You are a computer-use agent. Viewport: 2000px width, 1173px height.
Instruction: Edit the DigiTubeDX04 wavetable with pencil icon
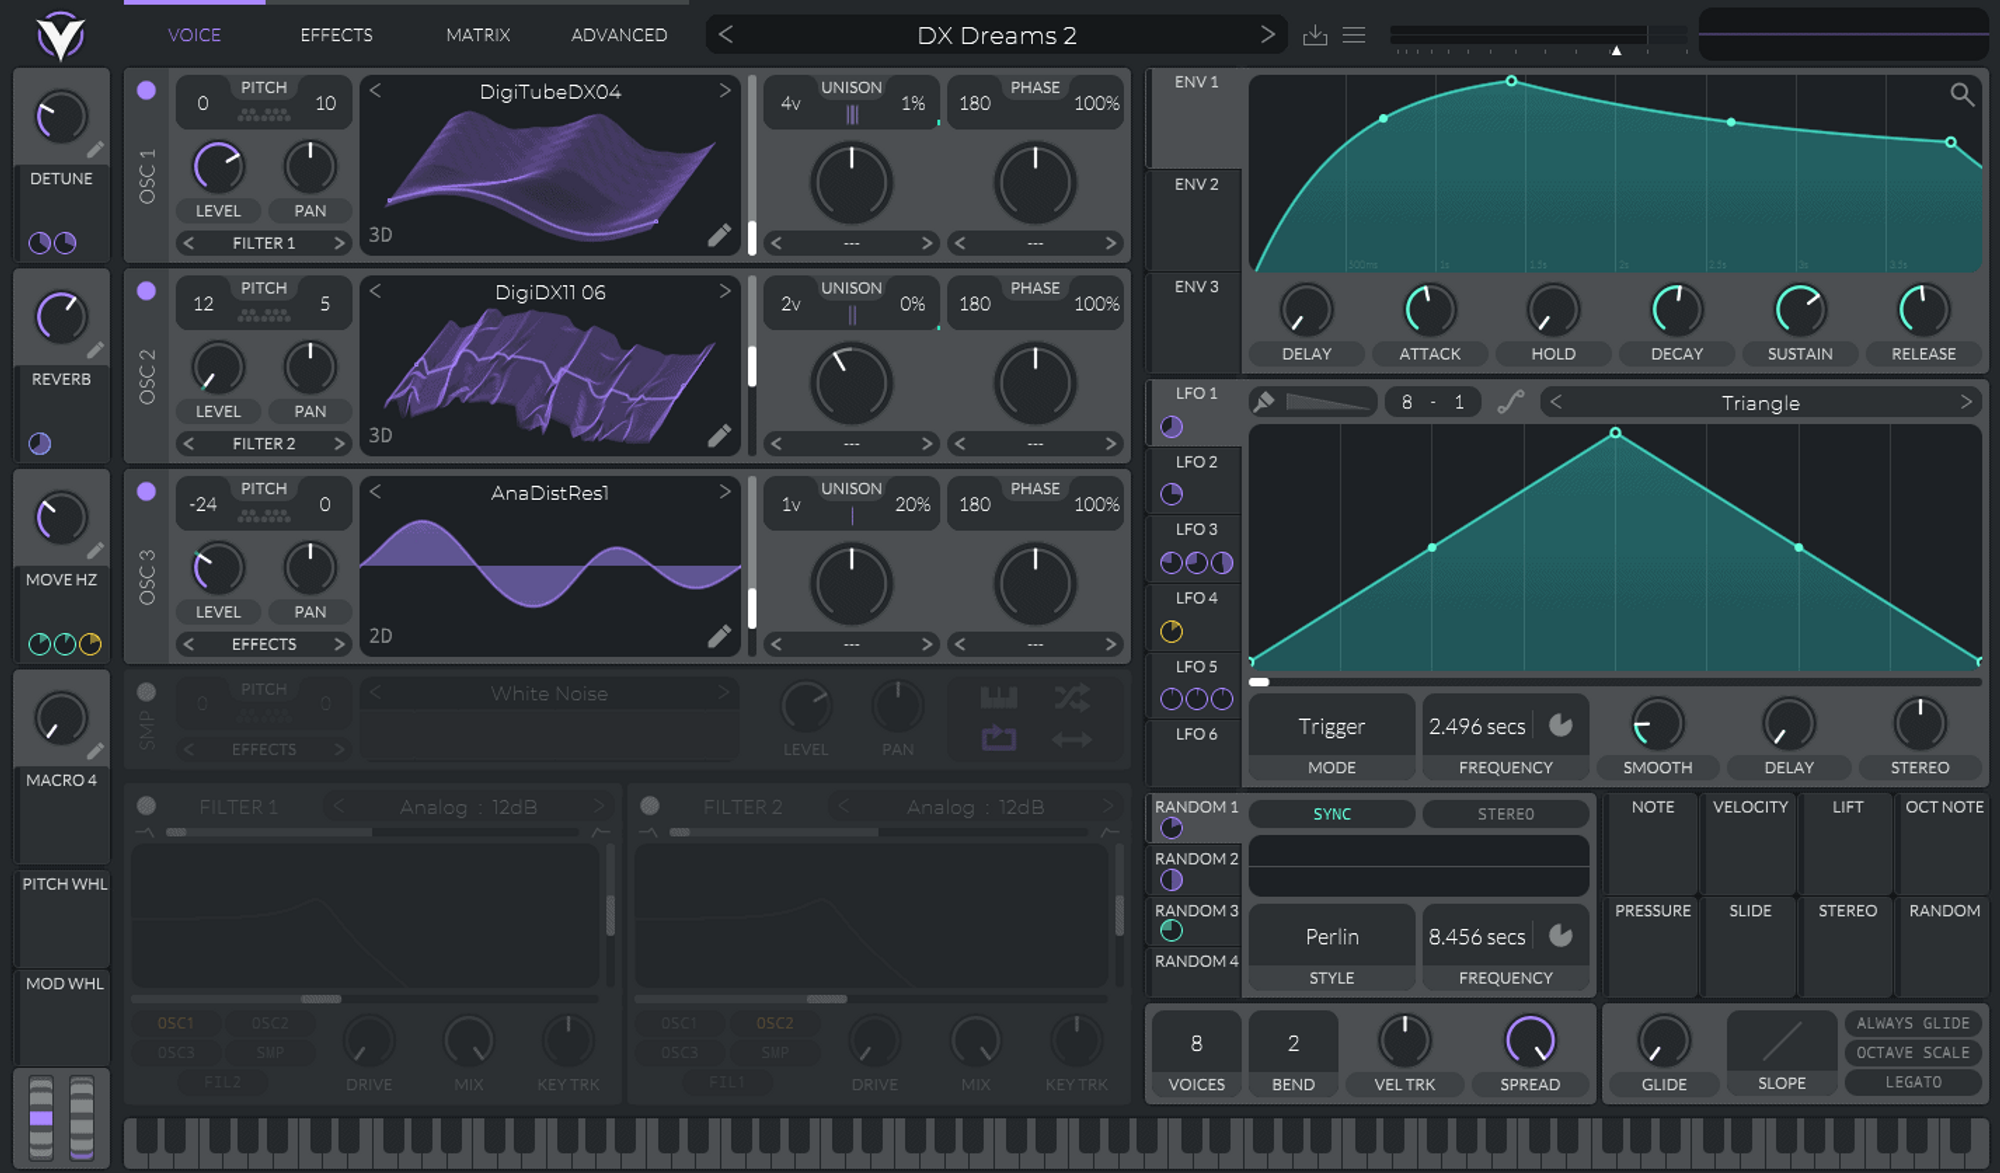[719, 235]
